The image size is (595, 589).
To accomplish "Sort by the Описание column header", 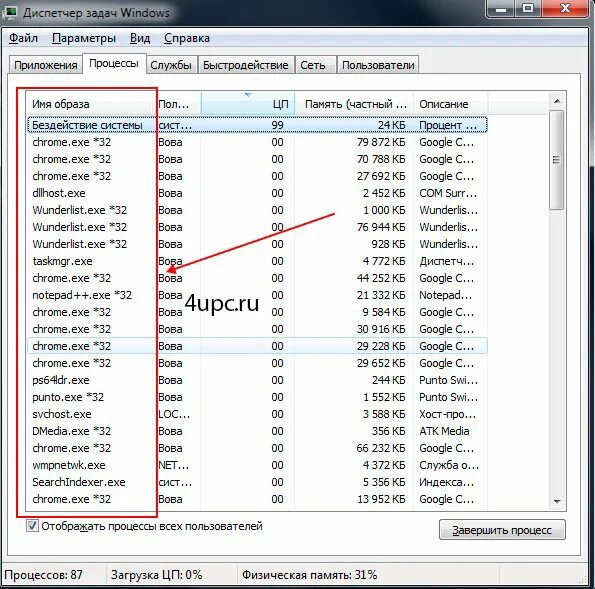I will click(x=450, y=104).
